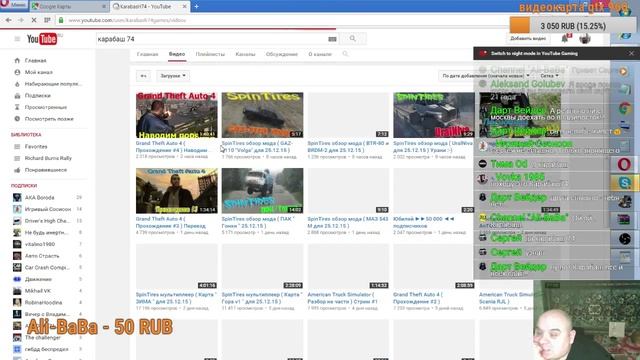Click the browser back arrow
This screenshot has width=640, height=360.
pos(9,20)
